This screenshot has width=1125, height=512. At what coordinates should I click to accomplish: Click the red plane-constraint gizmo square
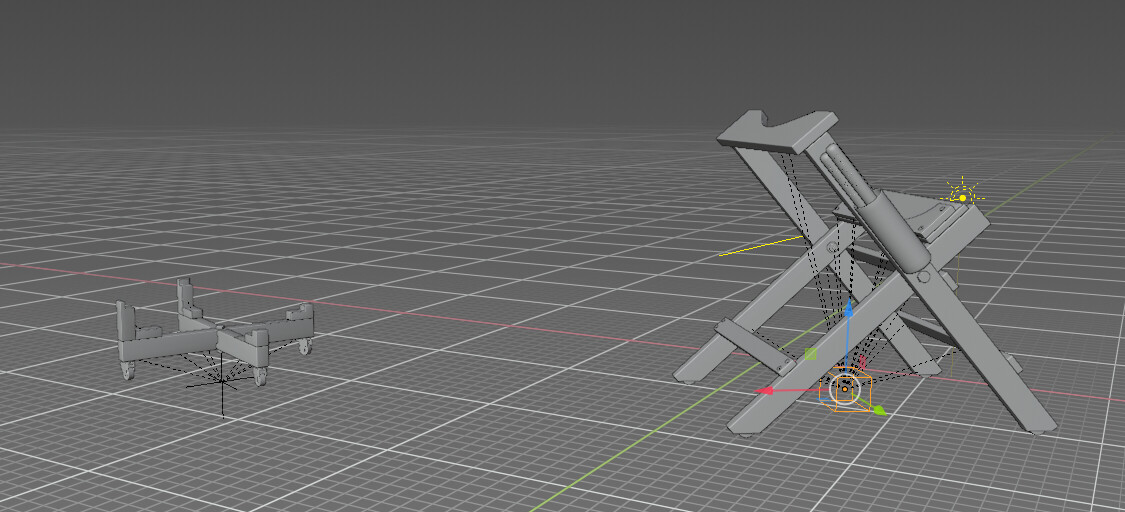click(x=862, y=363)
